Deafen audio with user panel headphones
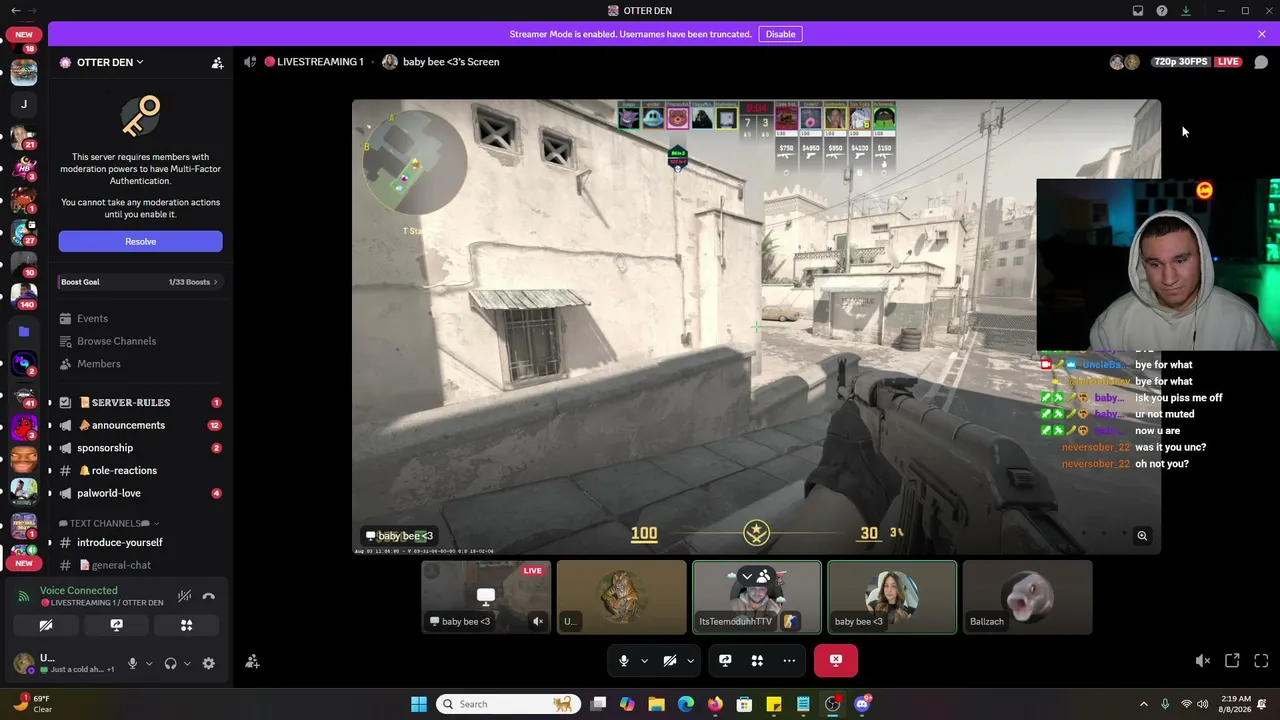This screenshot has height=720, width=1280. tap(171, 663)
